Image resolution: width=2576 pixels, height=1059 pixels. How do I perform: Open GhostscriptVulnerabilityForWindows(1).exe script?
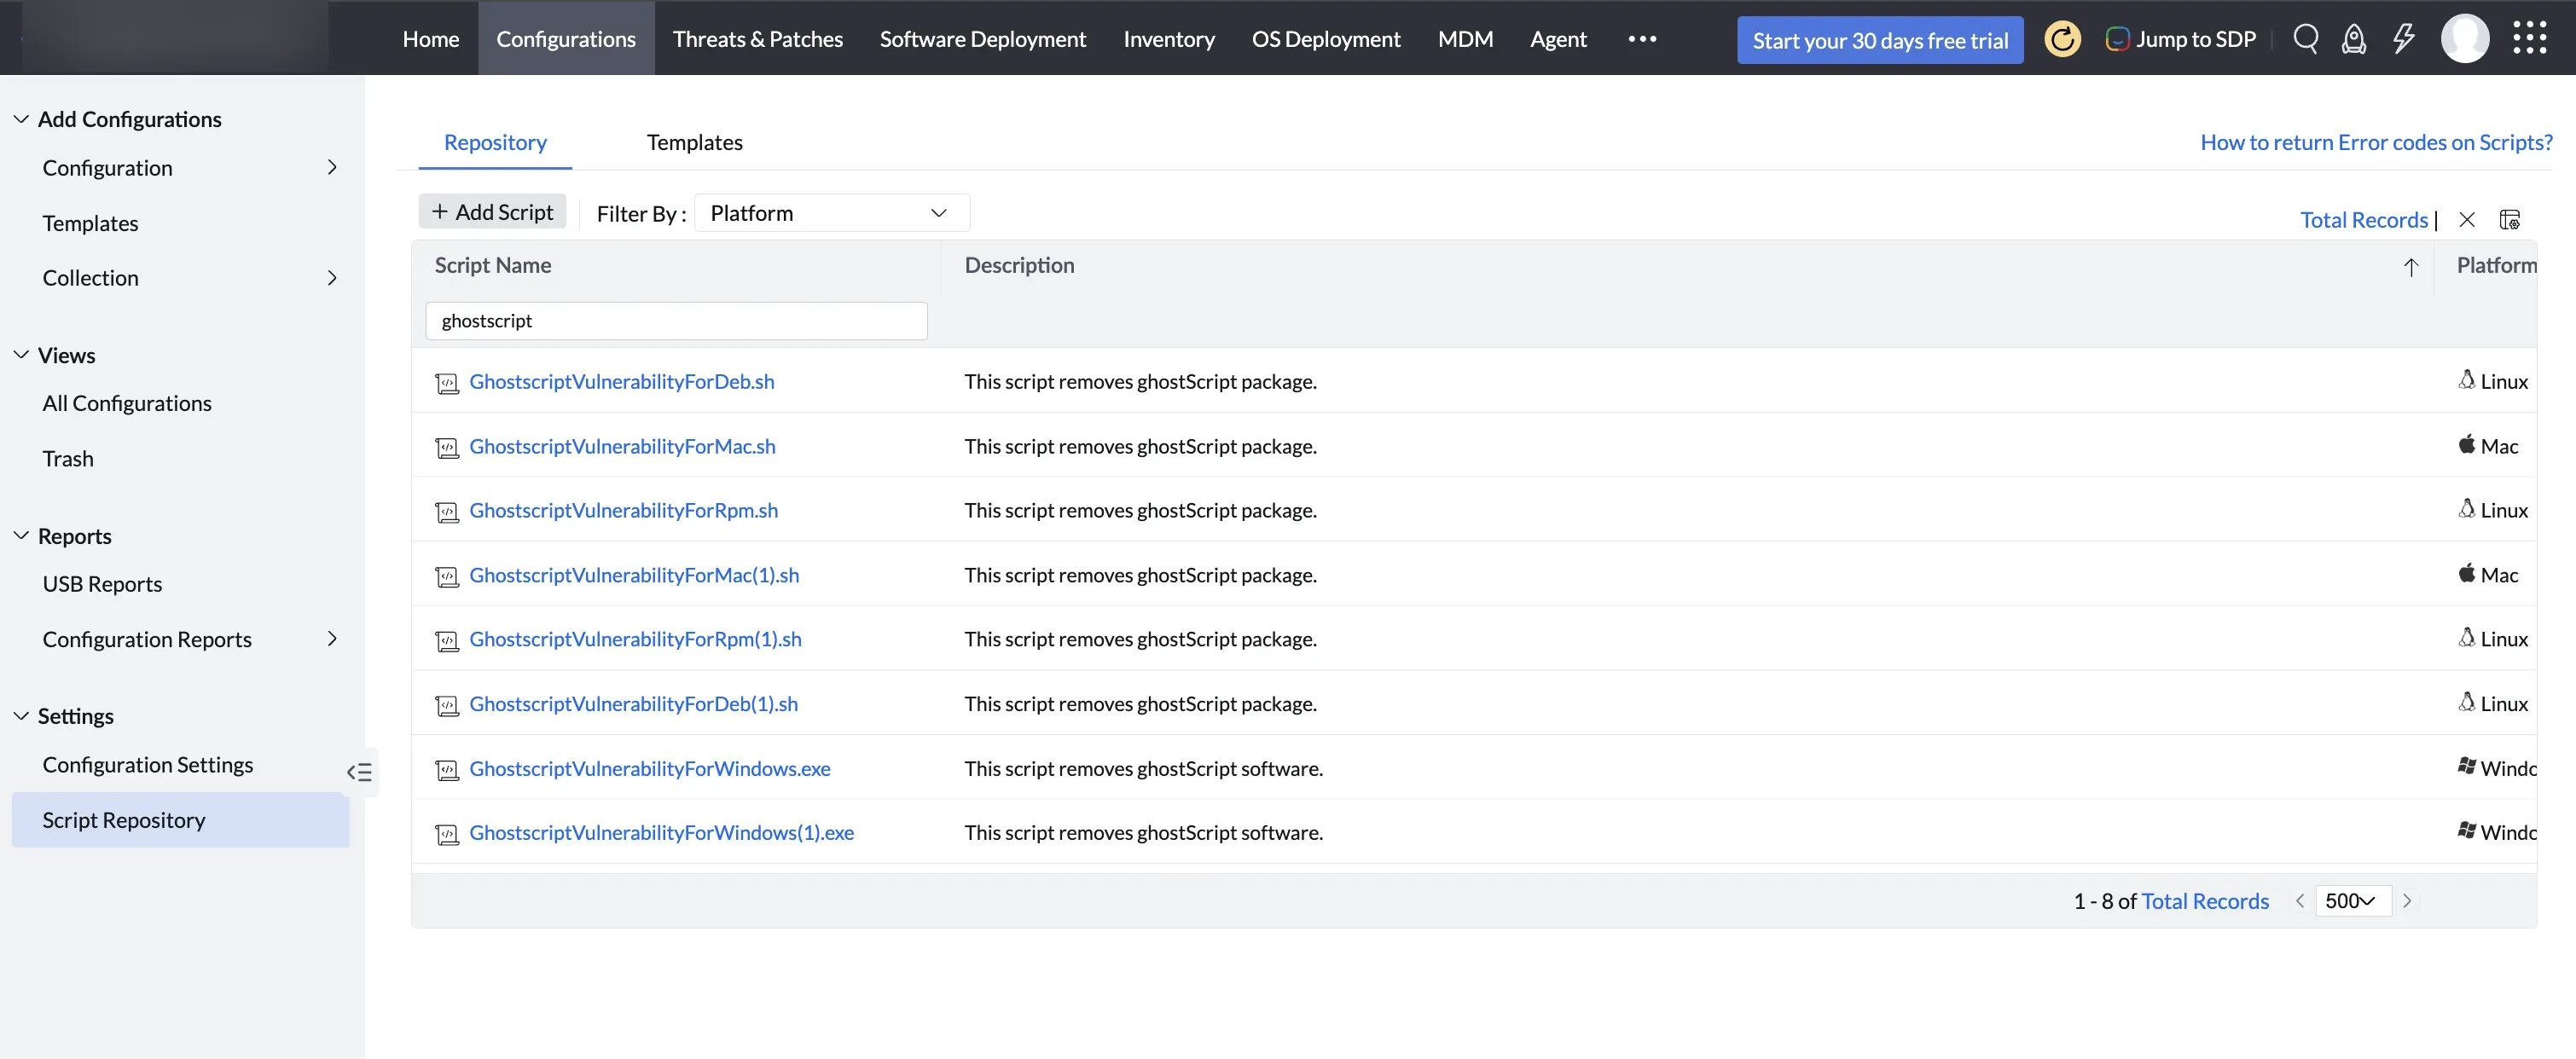pyautogui.click(x=661, y=832)
